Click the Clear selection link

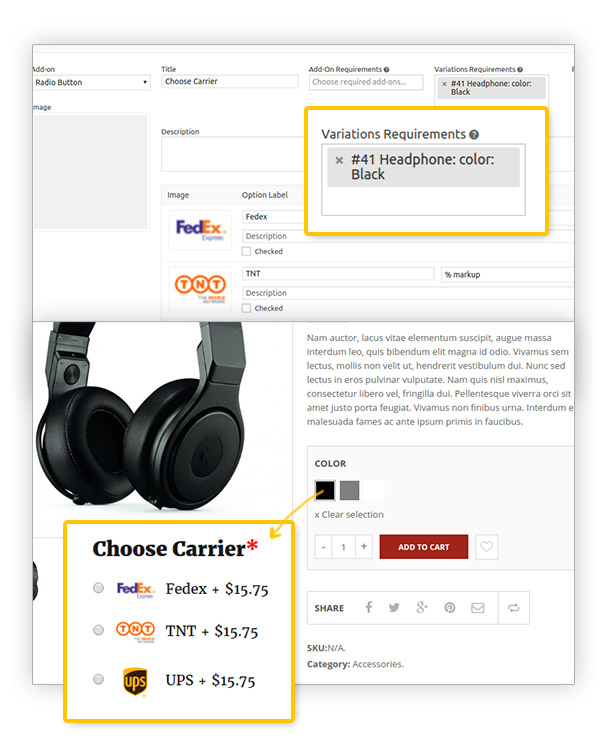pyautogui.click(x=349, y=514)
